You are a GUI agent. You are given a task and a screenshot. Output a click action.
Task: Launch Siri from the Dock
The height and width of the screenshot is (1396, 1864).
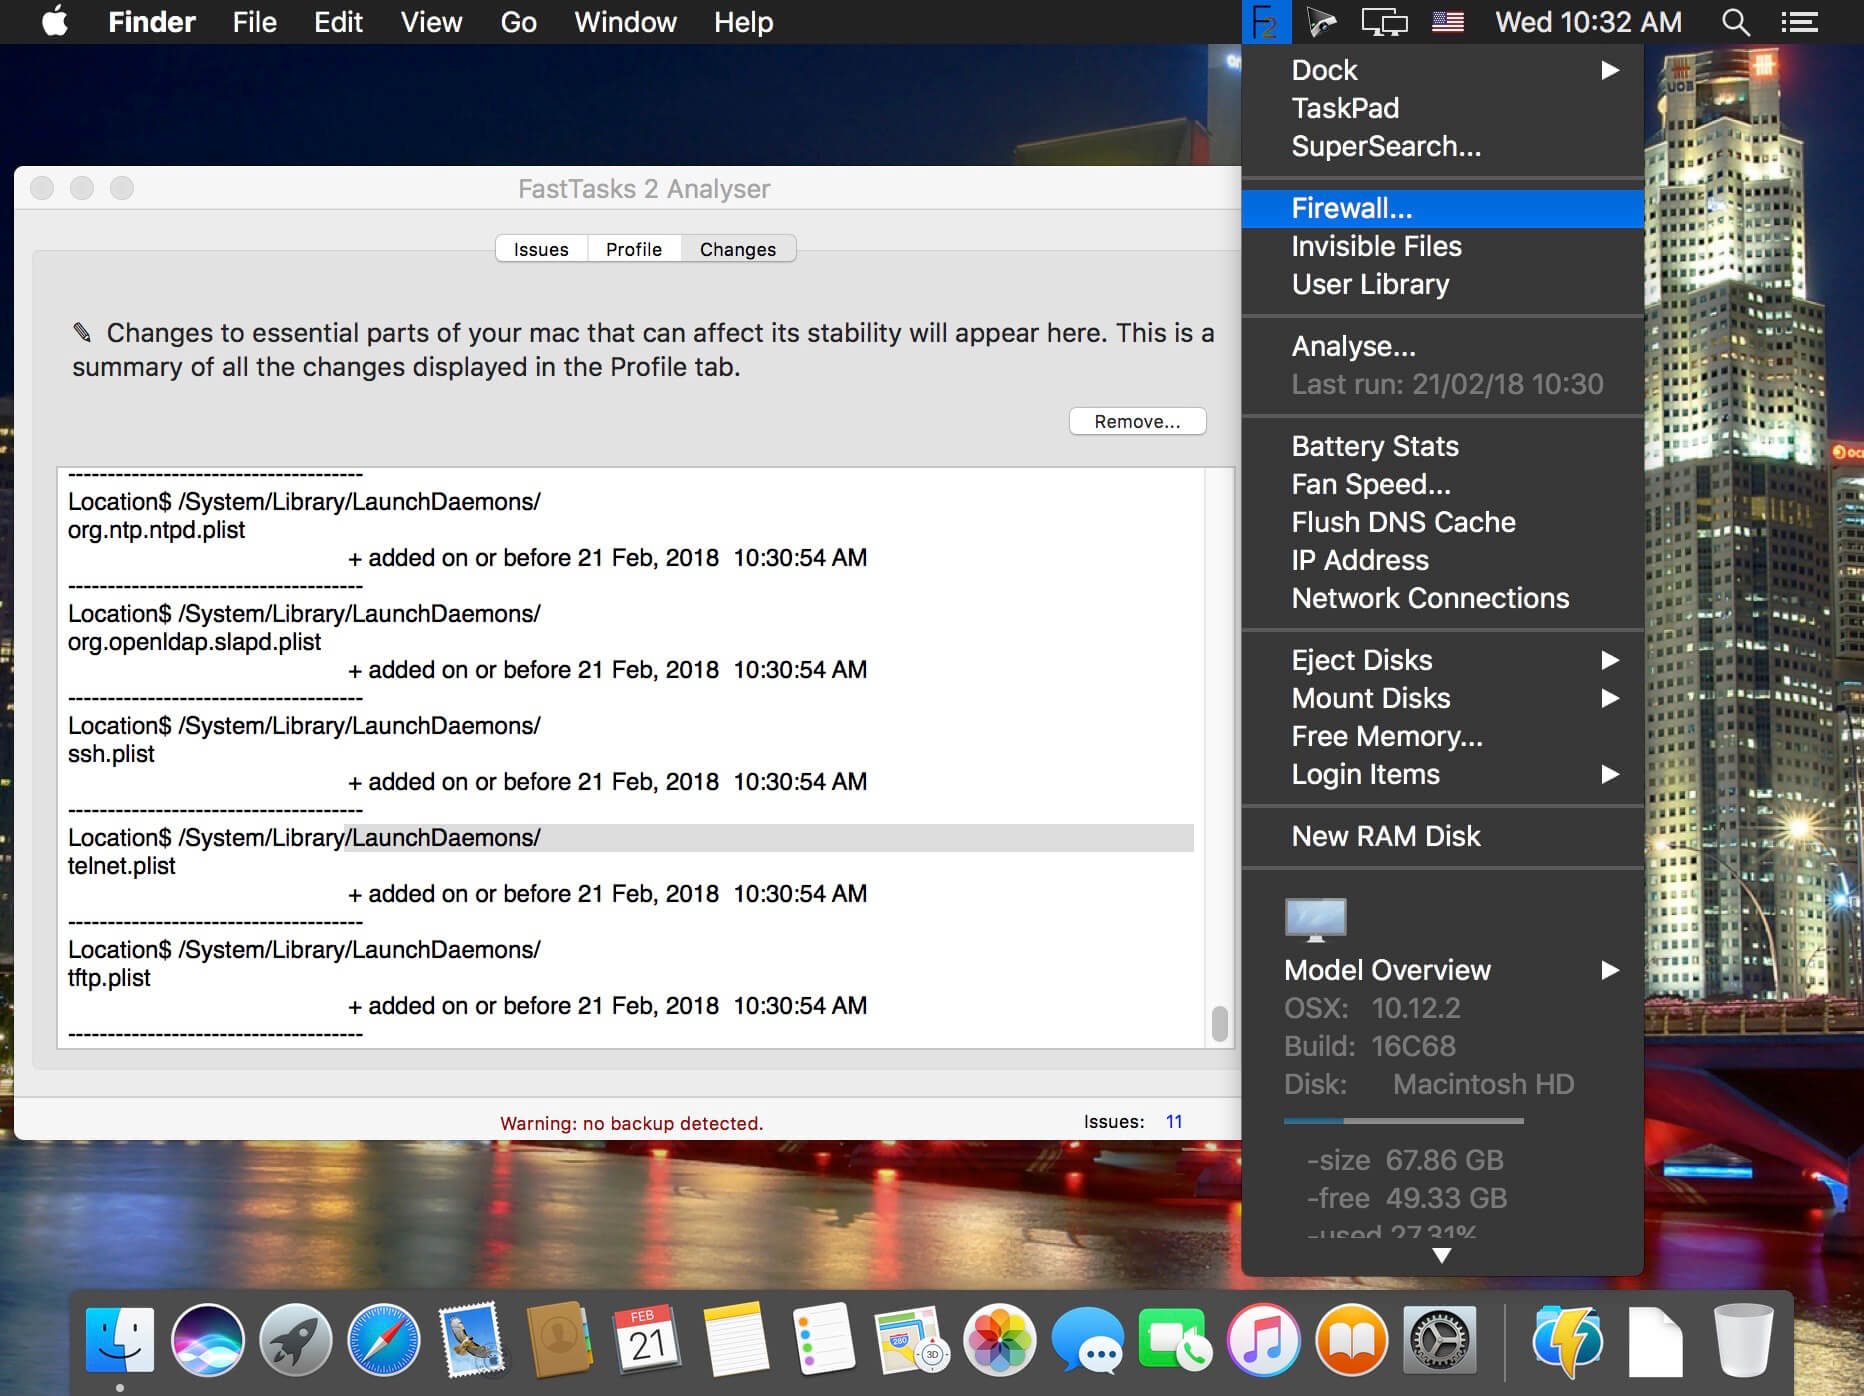coord(208,1340)
